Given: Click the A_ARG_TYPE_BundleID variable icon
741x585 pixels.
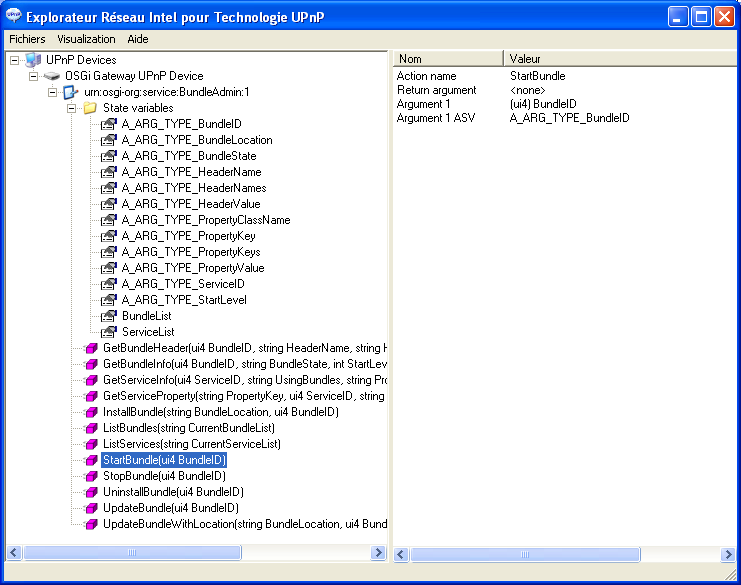Looking at the screenshot, I should click(x=109, y=124).
